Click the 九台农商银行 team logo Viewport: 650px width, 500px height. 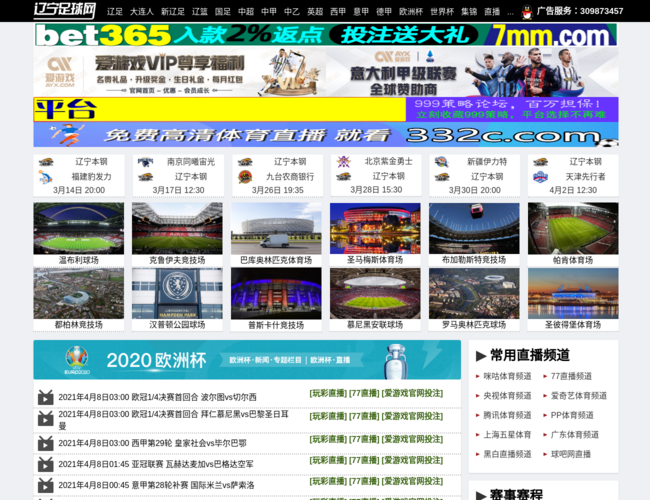tap(245, 177)
